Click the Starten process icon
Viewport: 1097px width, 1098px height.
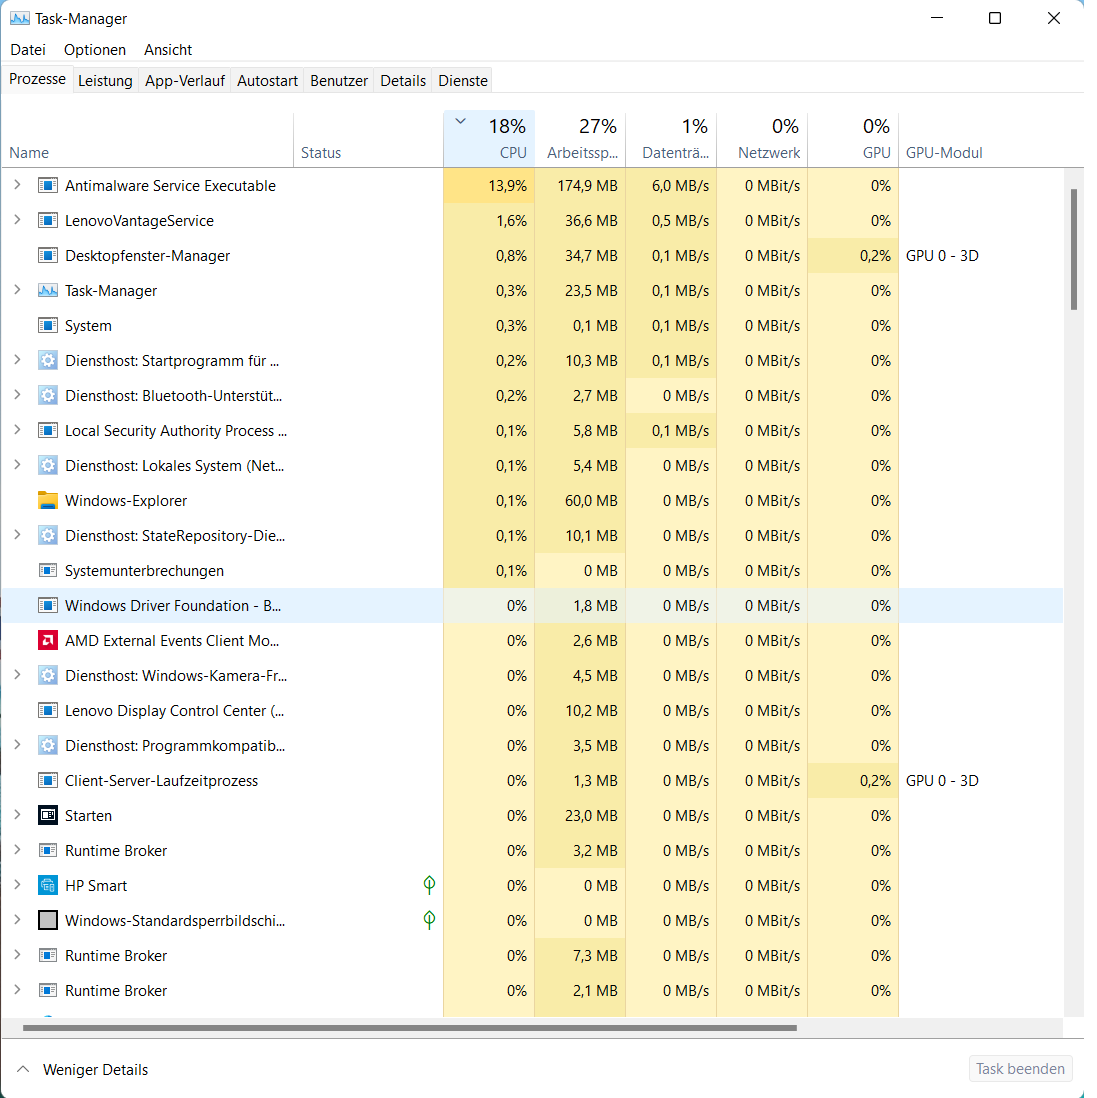click(x=48, y=816)
